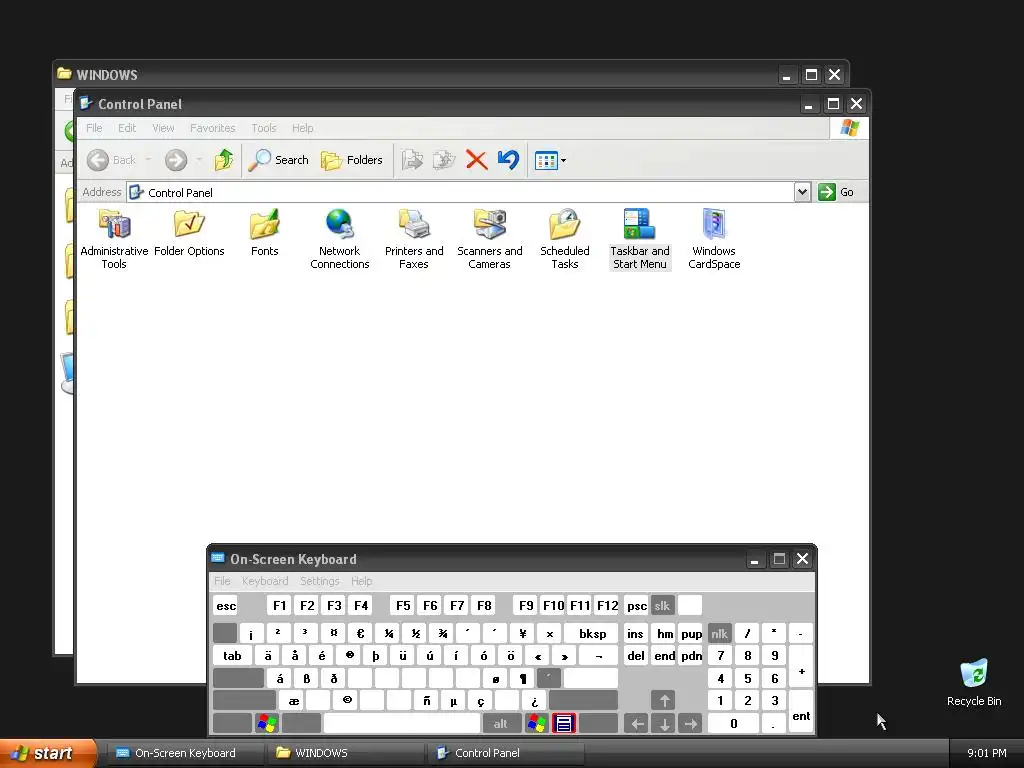Viewport: 1024px width, 768px height.
Task: Click the left arrow key
Action: (636, 723)
